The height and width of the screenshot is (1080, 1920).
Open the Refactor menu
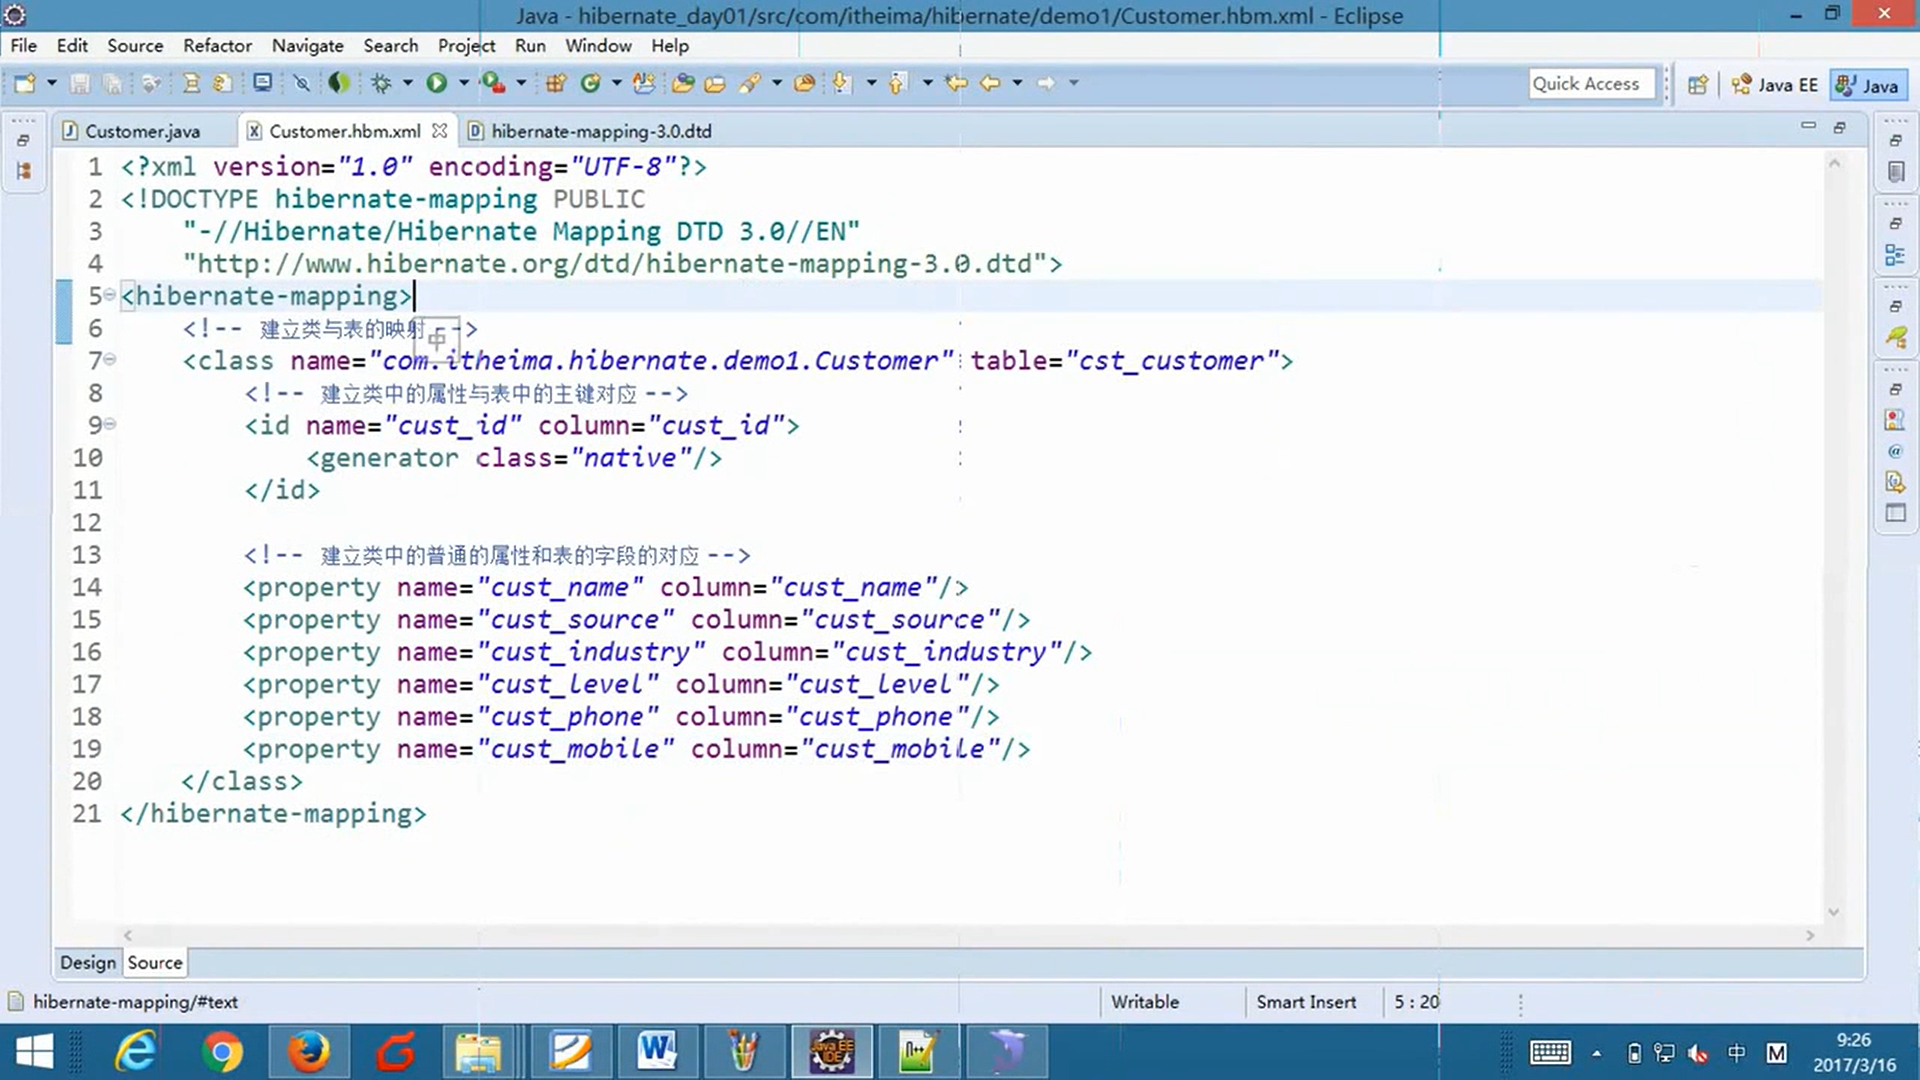coord(218,45)
